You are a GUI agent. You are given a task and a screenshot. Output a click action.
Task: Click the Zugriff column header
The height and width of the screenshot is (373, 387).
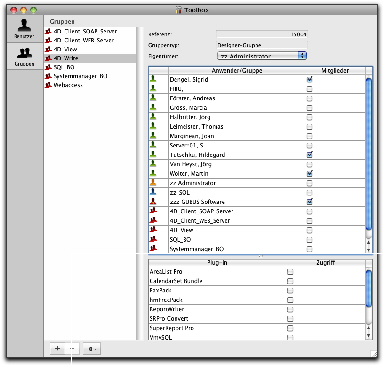click(x=325, y=263)
